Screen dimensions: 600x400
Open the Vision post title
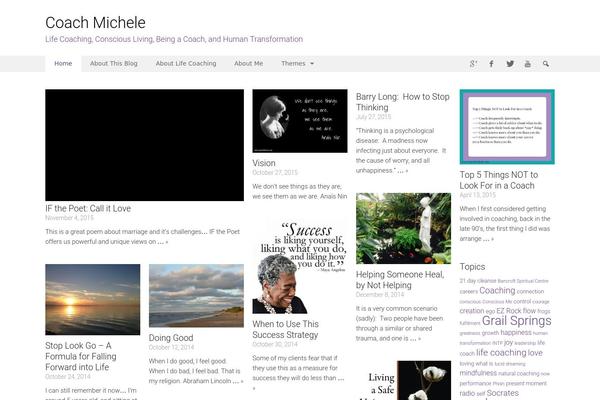[x=264, y=163]
